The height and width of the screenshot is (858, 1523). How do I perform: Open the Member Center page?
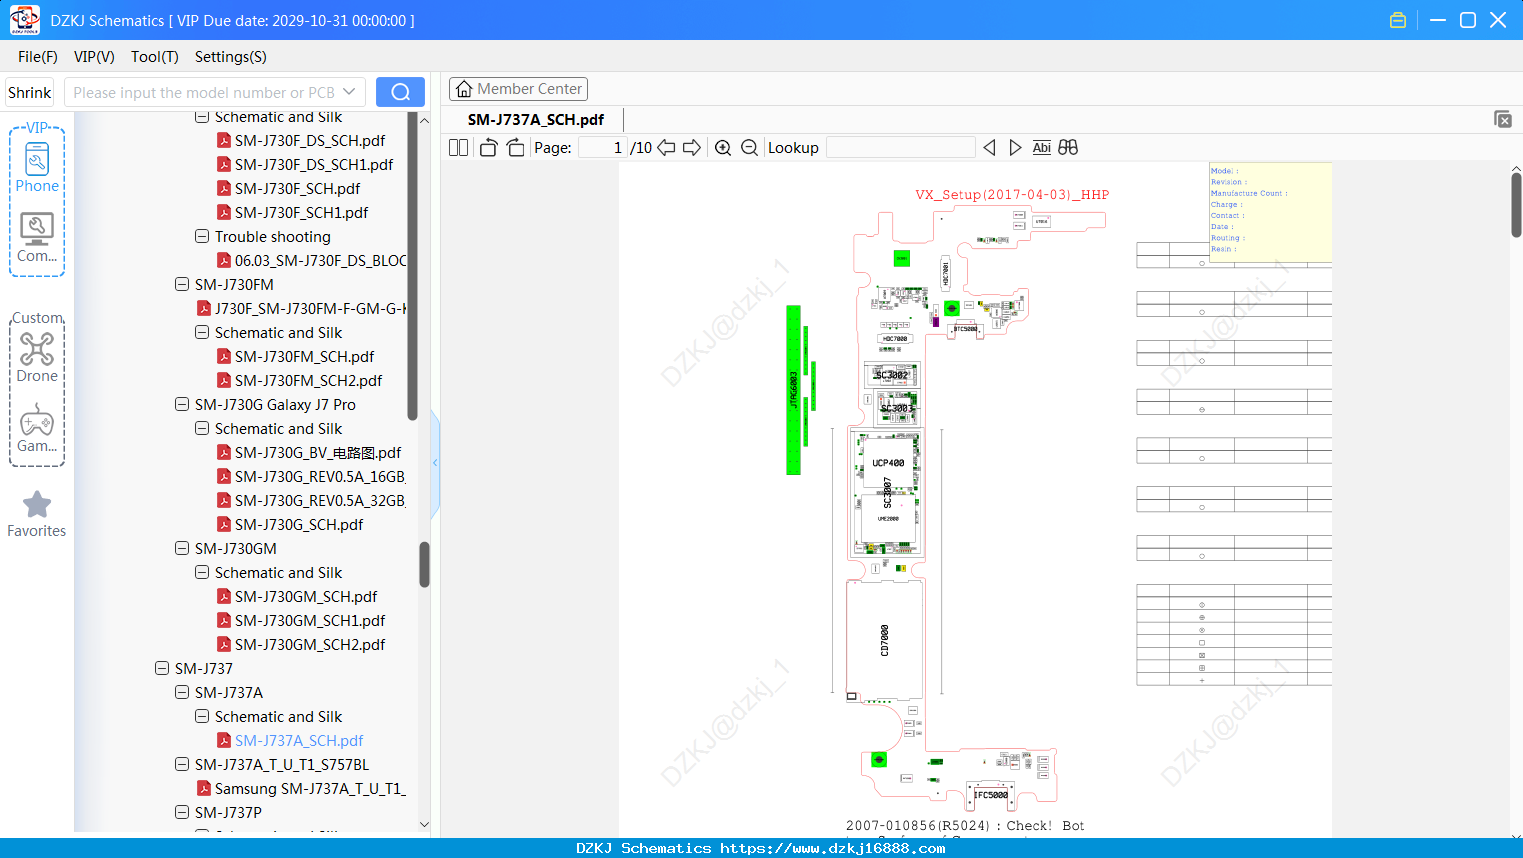pyautogui.click(x=518, y=89)
